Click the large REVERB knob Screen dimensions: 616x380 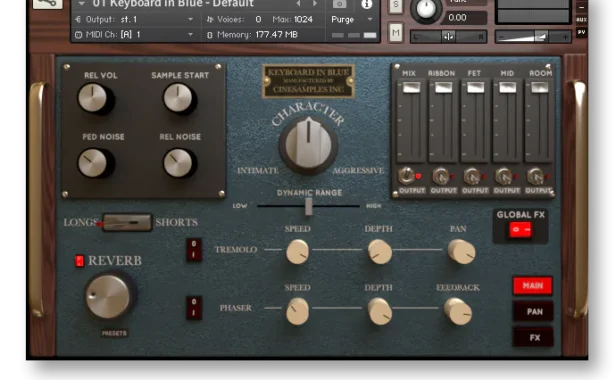tap(108, 296)
